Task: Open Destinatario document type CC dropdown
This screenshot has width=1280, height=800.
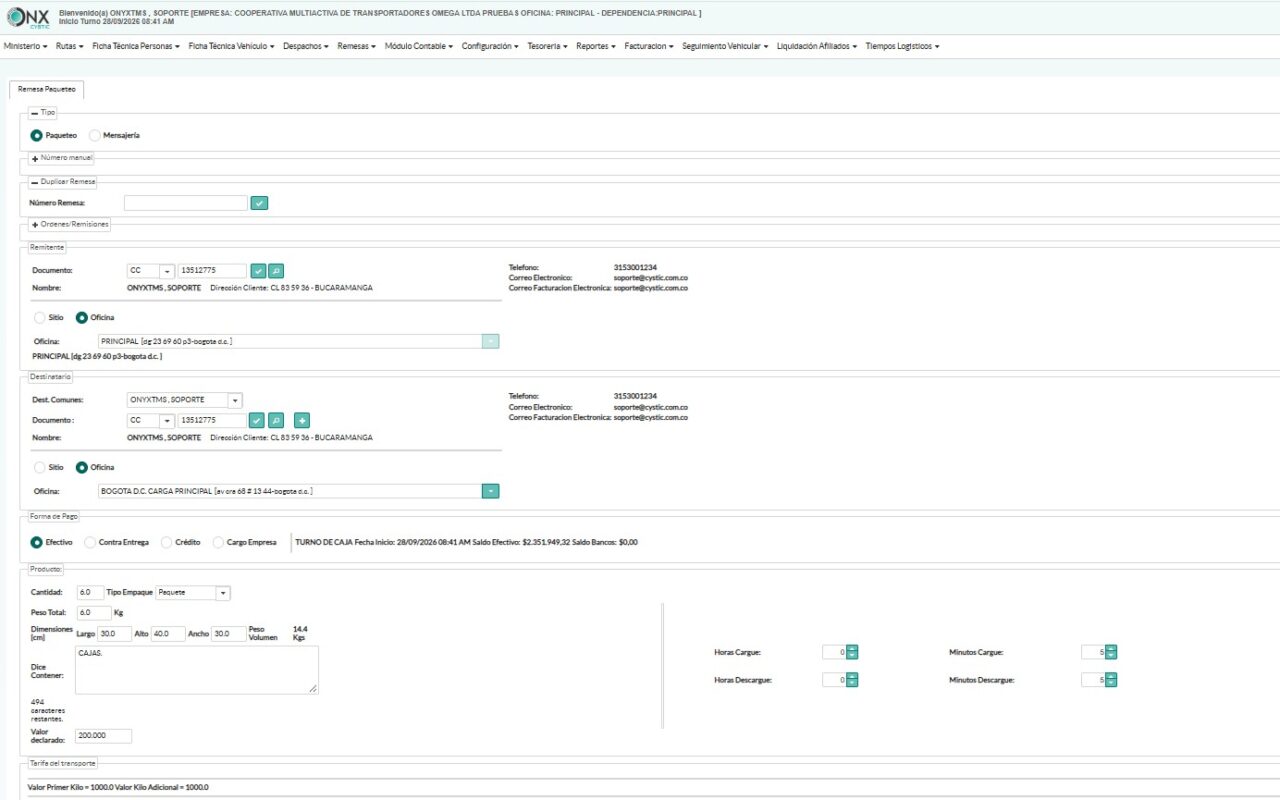Action: tap(167, 421)
